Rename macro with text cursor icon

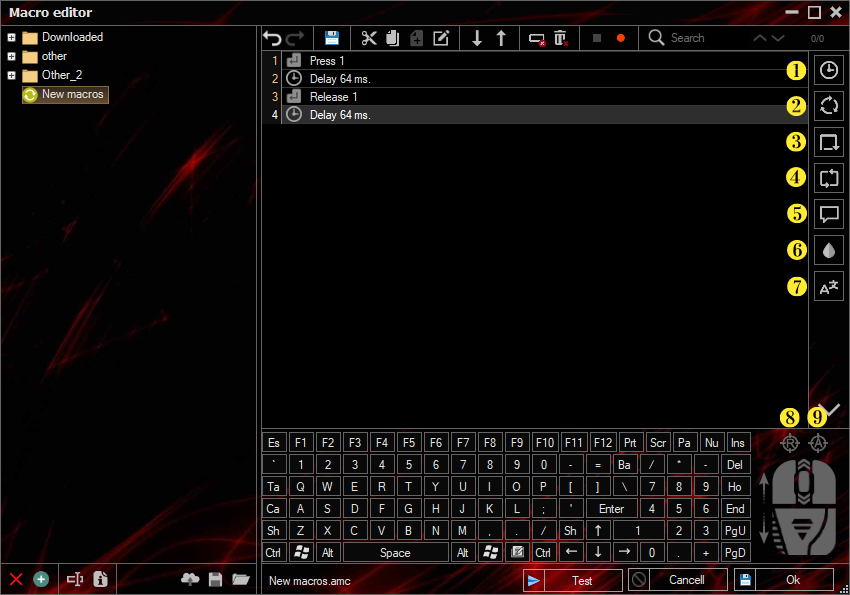75,579
